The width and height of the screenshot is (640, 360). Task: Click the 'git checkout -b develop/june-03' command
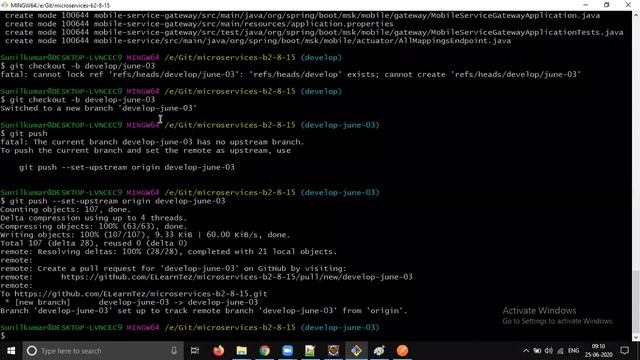click(x=78, y=66)
